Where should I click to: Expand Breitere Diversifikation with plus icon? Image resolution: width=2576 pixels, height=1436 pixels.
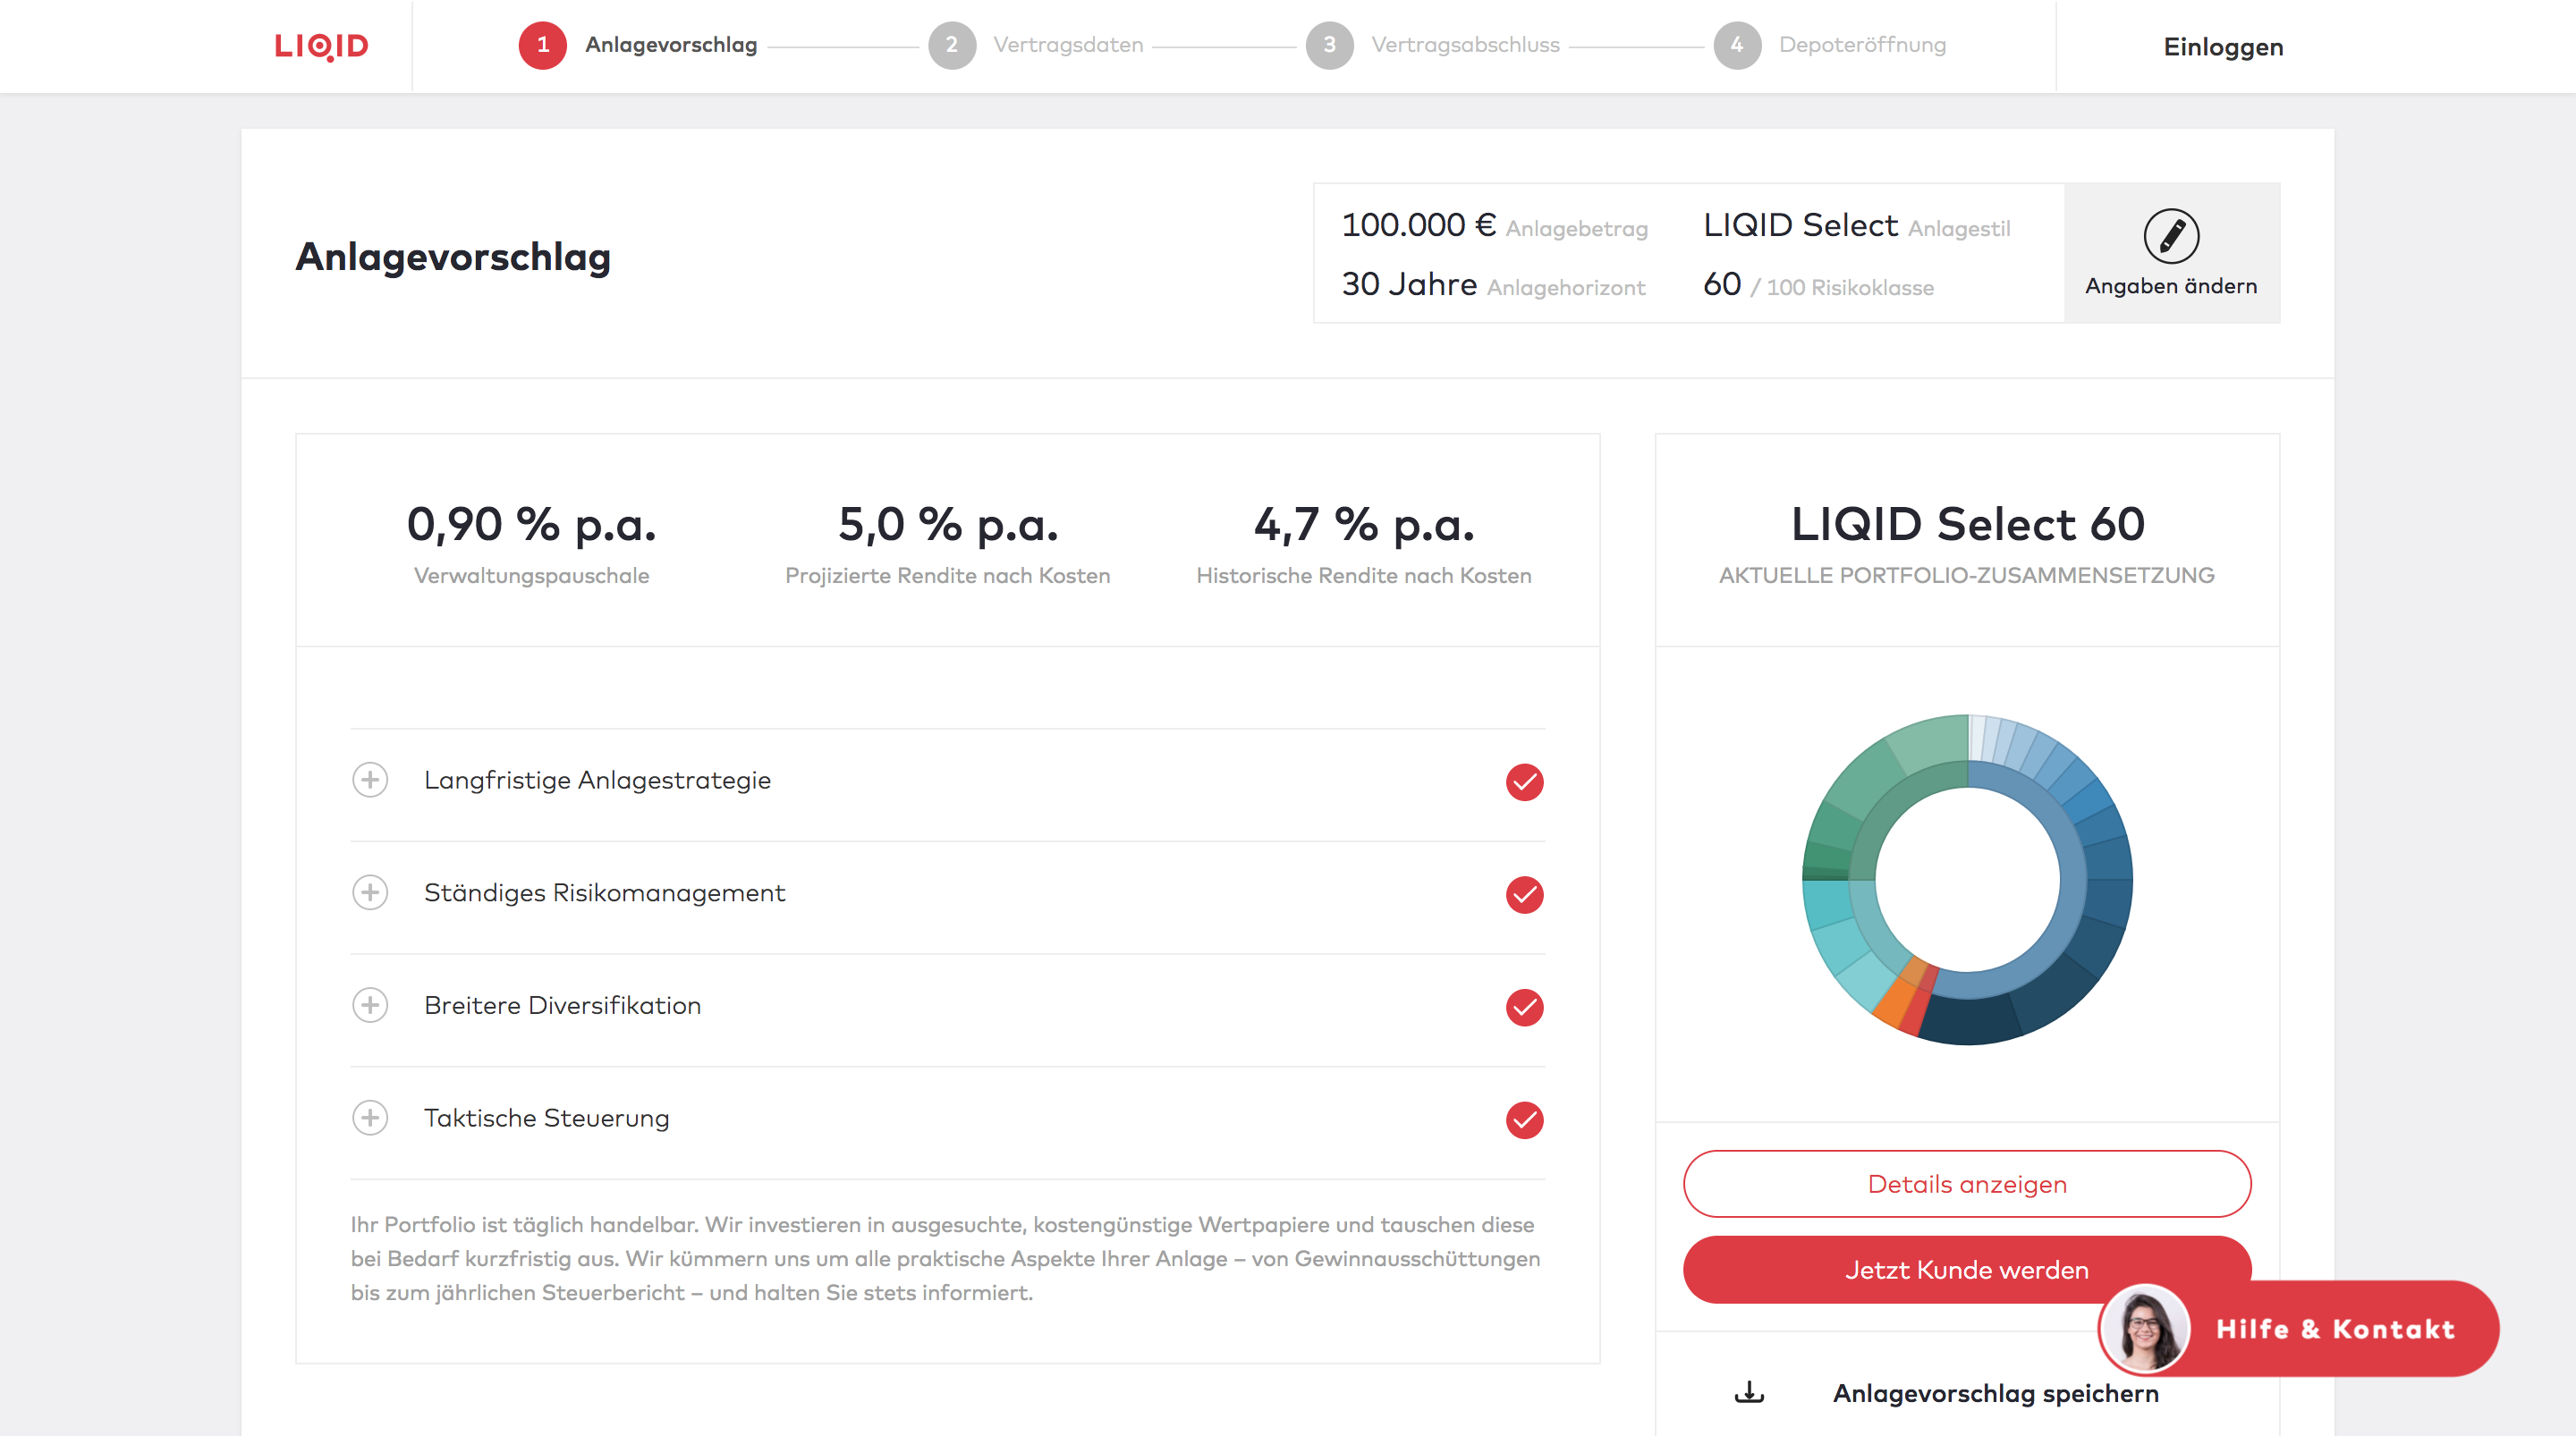tap(370, 1005)
